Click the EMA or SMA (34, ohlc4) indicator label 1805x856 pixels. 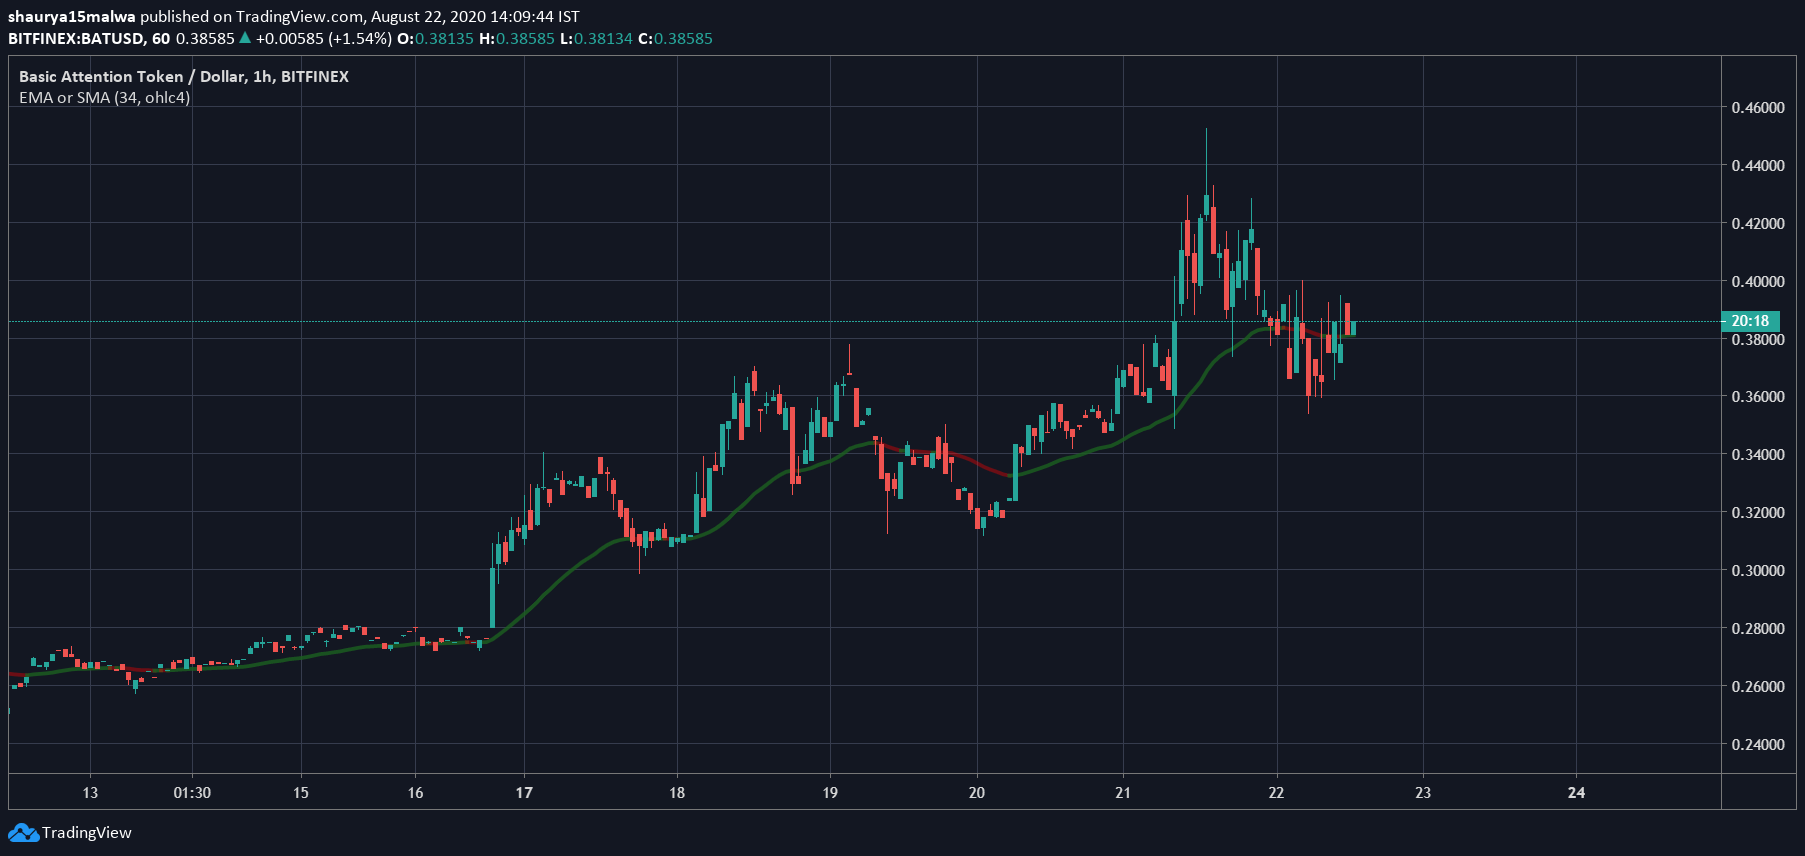pos(104,97)
